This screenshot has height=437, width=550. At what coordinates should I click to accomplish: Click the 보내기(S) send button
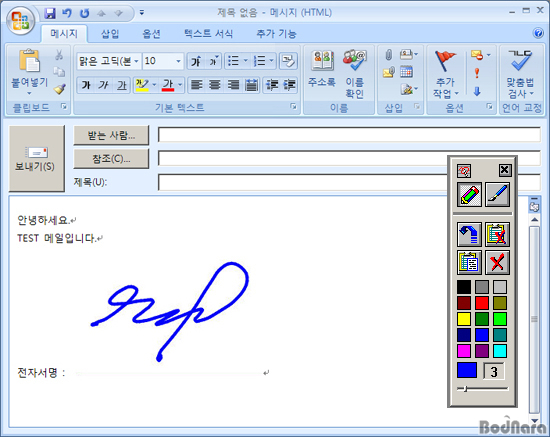click(x=36, y=159)
